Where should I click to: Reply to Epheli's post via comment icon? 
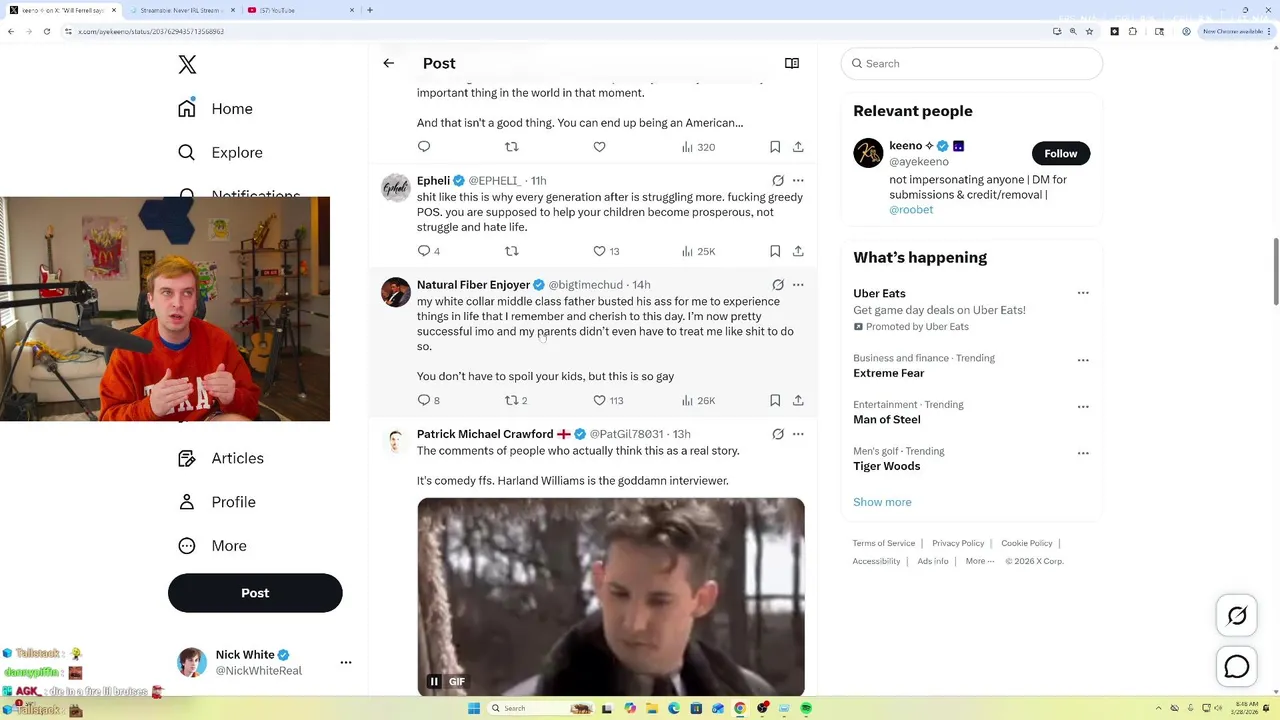point(424,251)
